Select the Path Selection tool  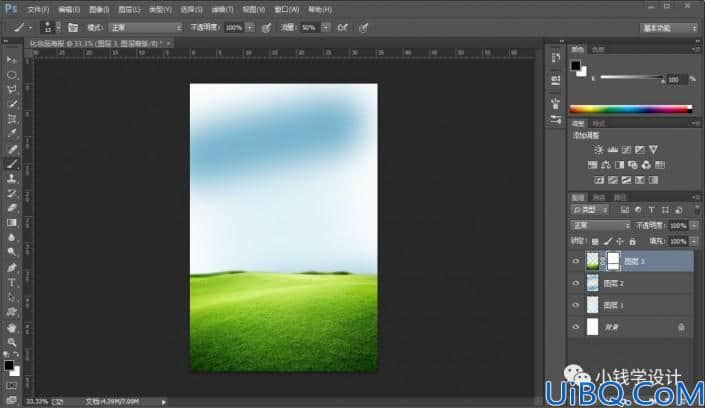12,297
